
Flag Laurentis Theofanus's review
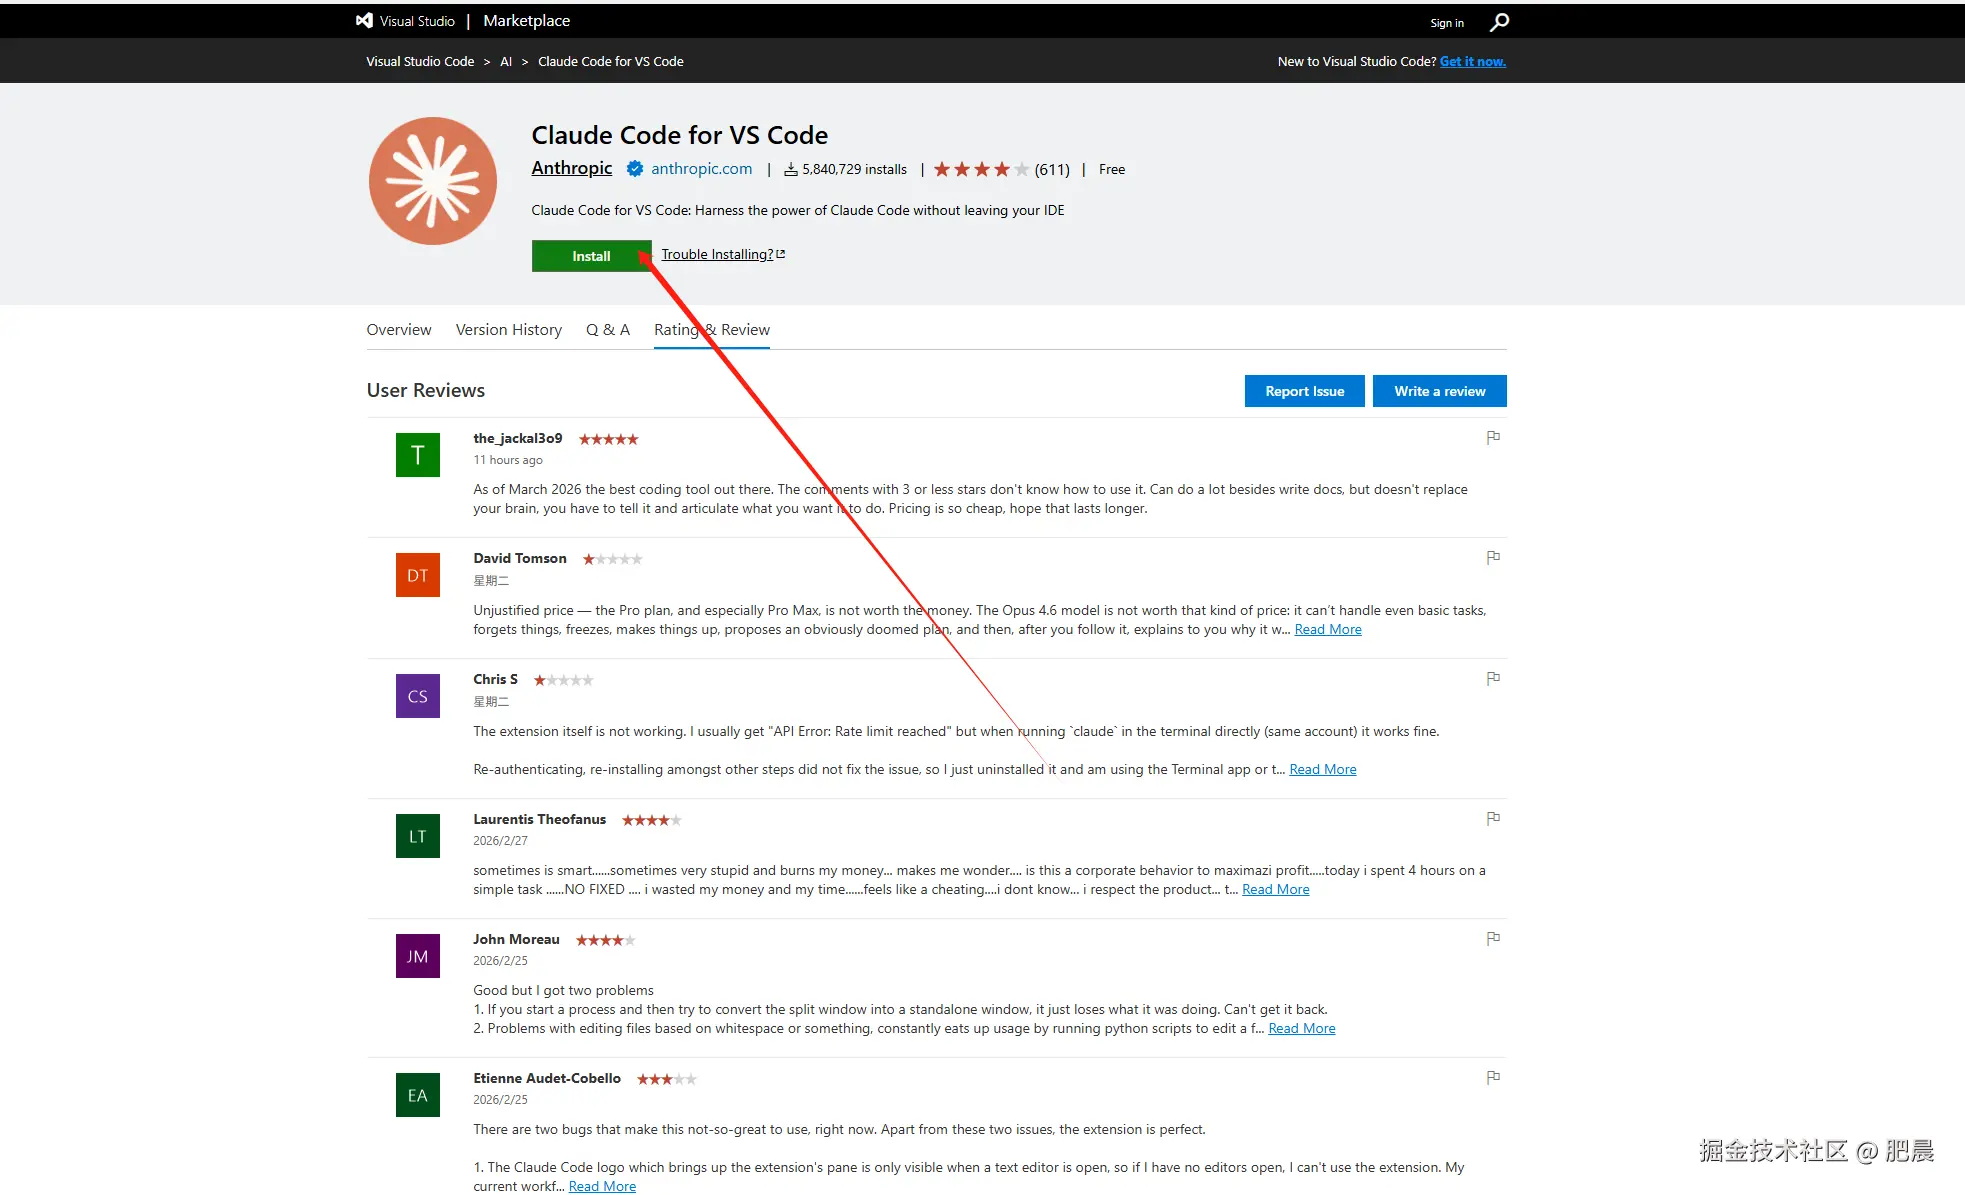1493,818
